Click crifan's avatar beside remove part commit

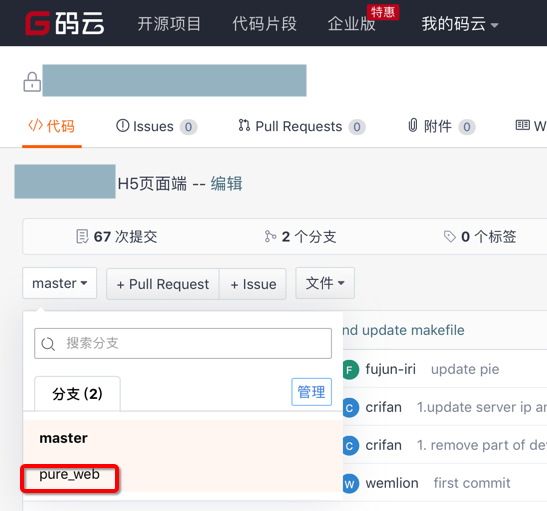point(350,446)
